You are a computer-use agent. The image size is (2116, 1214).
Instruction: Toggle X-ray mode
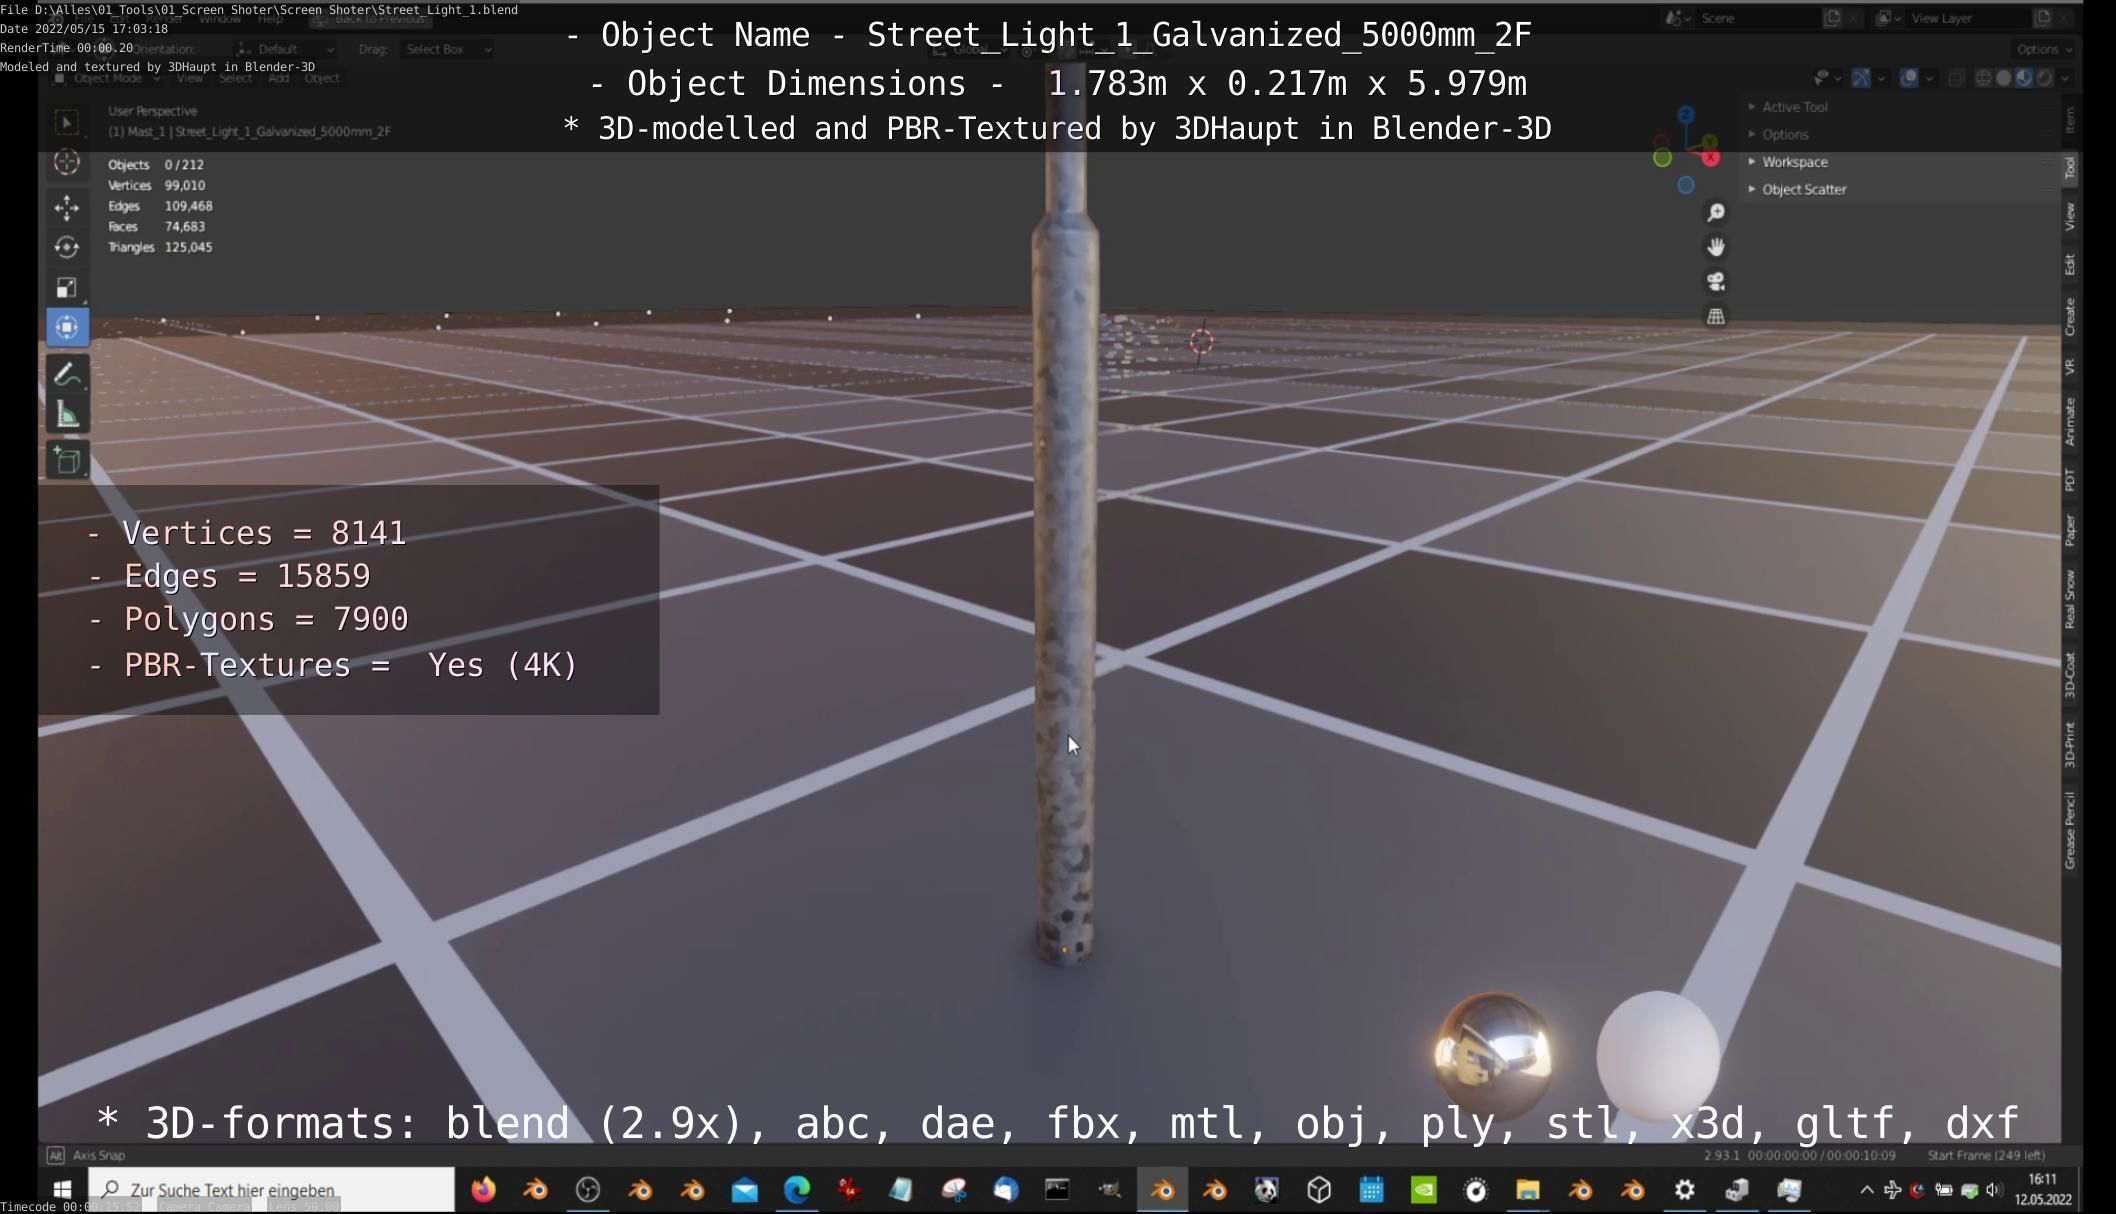(x=1957, y=78)
